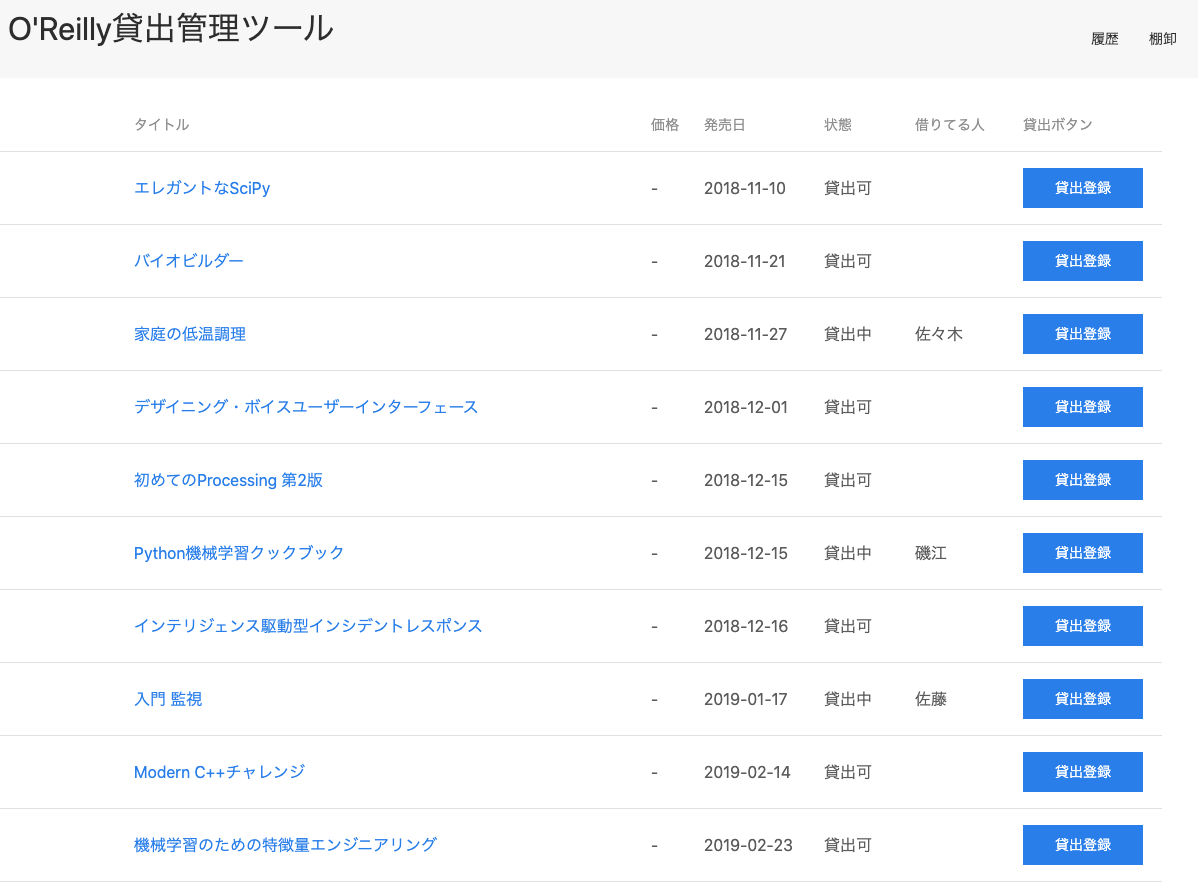The image size is (1198, 891).
Task: Click borrower name 佐々木
Action: click(939, 334)
